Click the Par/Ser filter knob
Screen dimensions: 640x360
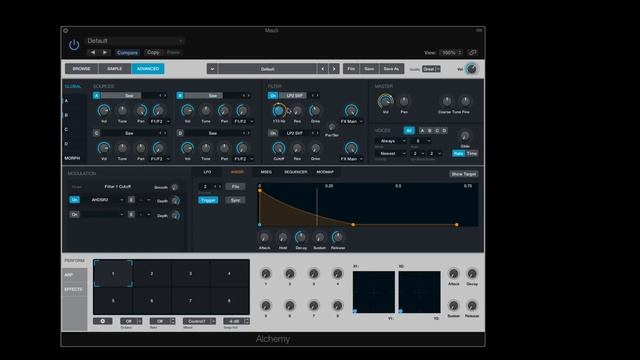(332, 127)
